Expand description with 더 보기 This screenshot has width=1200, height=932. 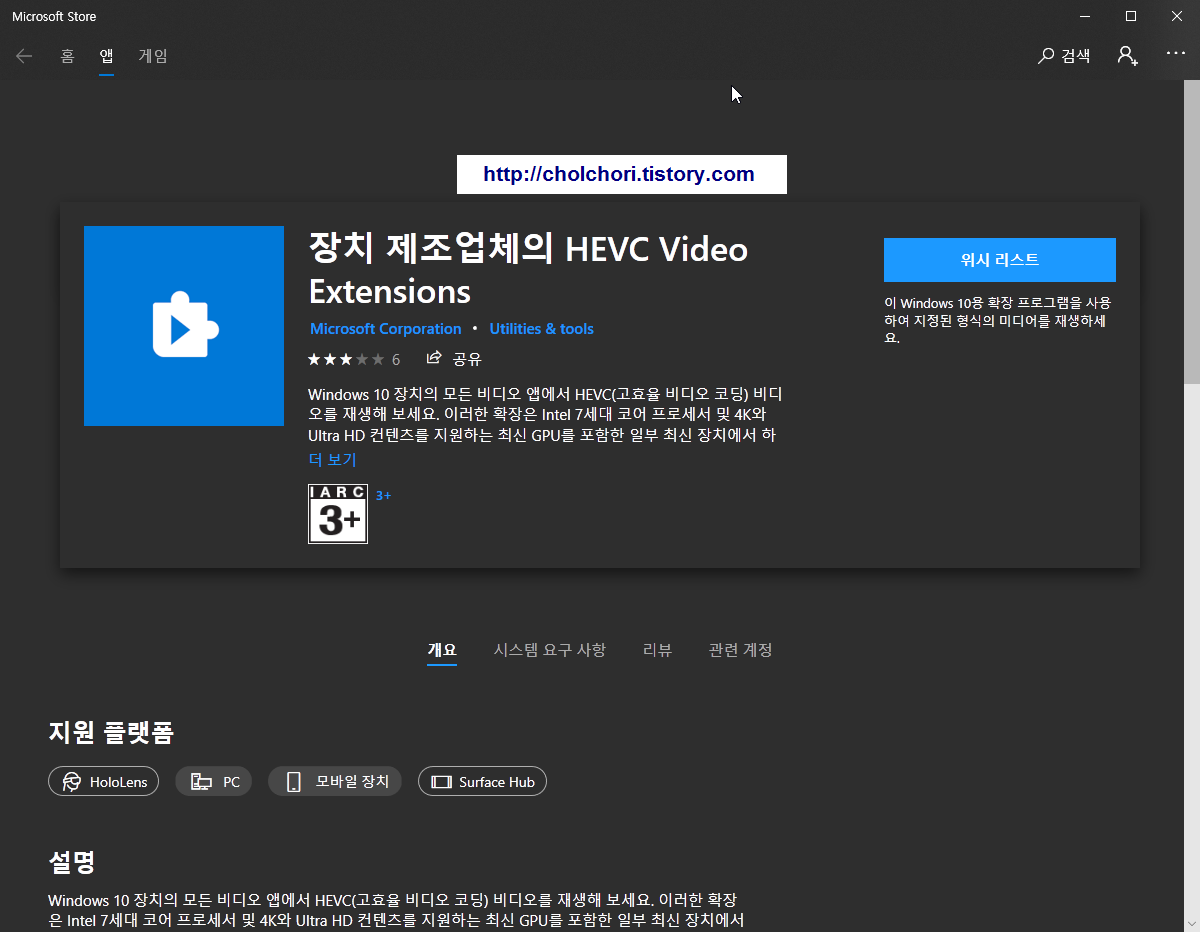coord(332,460)
